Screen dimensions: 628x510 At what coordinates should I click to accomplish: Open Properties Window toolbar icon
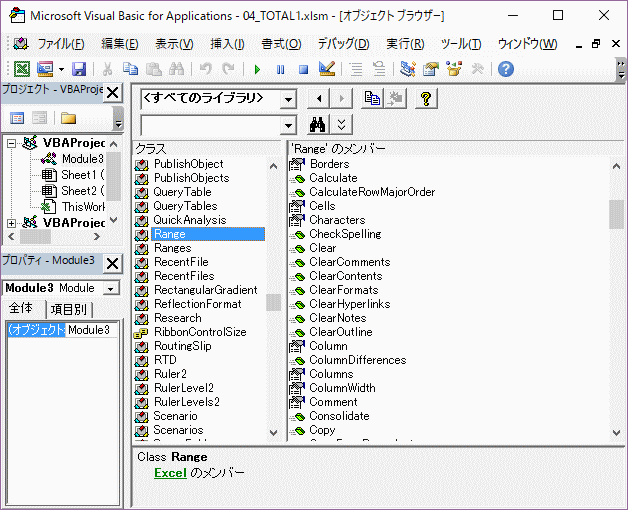431,69
